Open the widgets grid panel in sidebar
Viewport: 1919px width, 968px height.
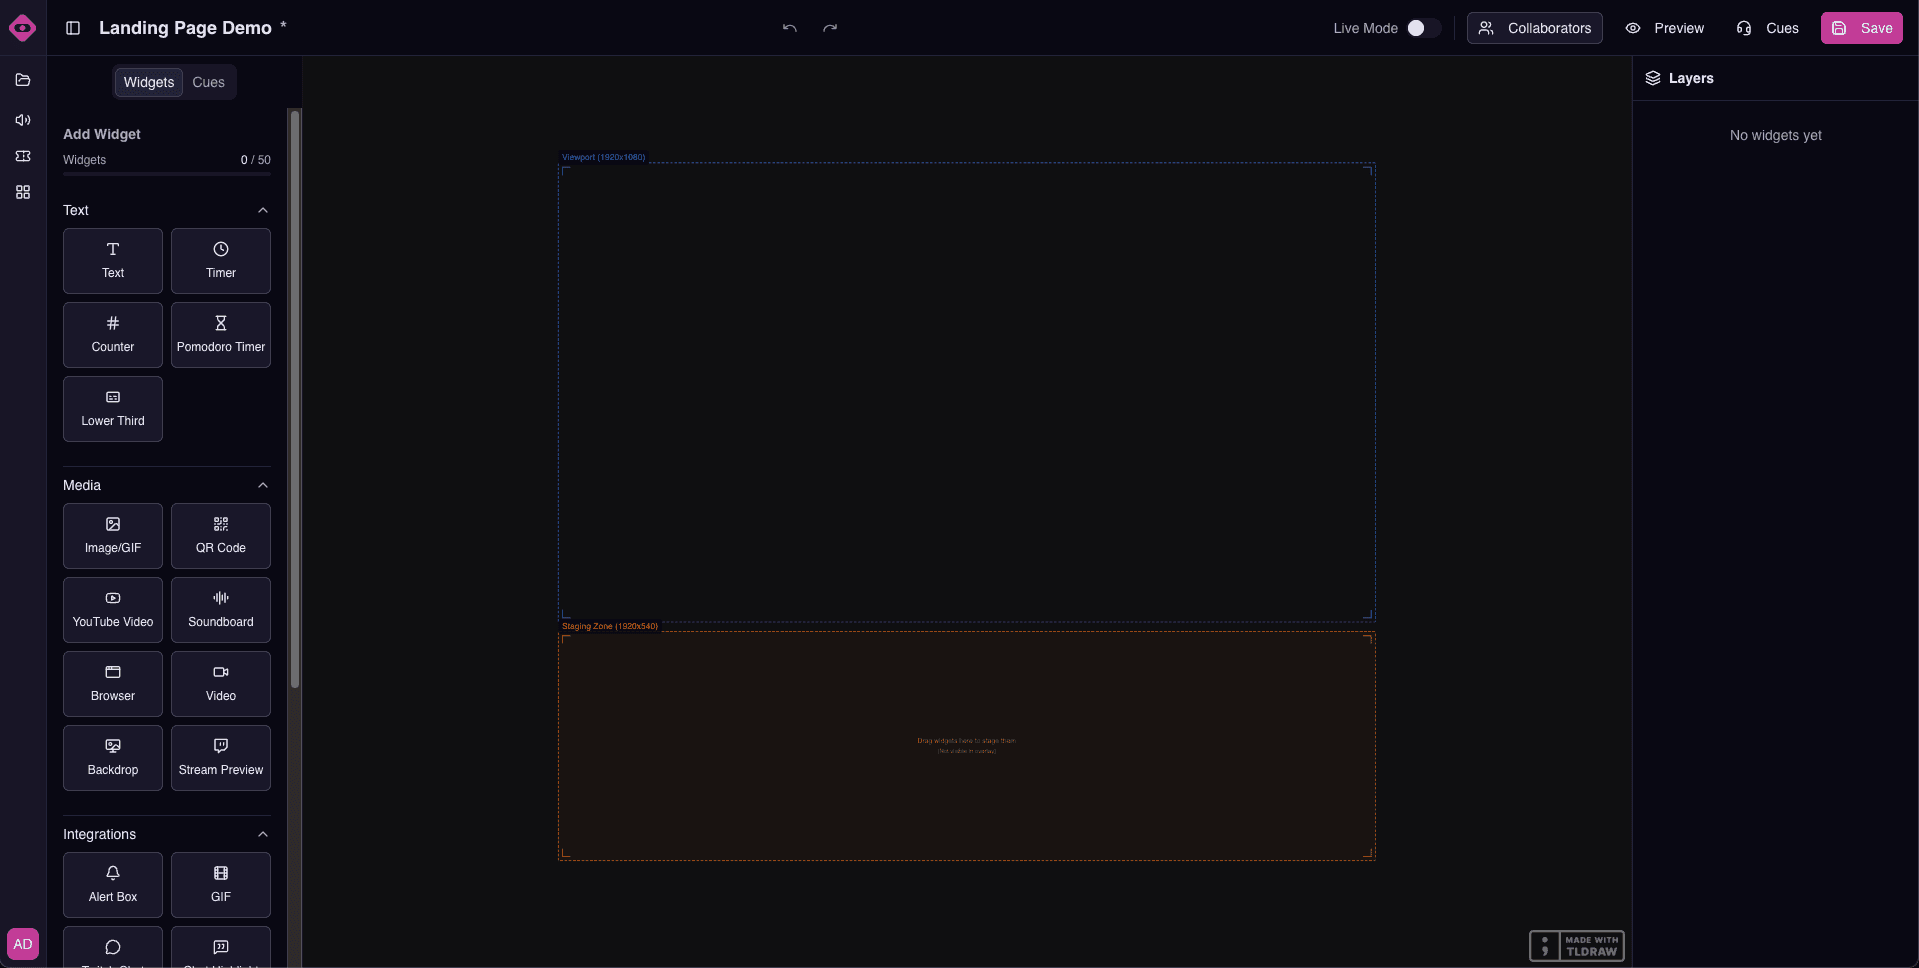[22, 192]
